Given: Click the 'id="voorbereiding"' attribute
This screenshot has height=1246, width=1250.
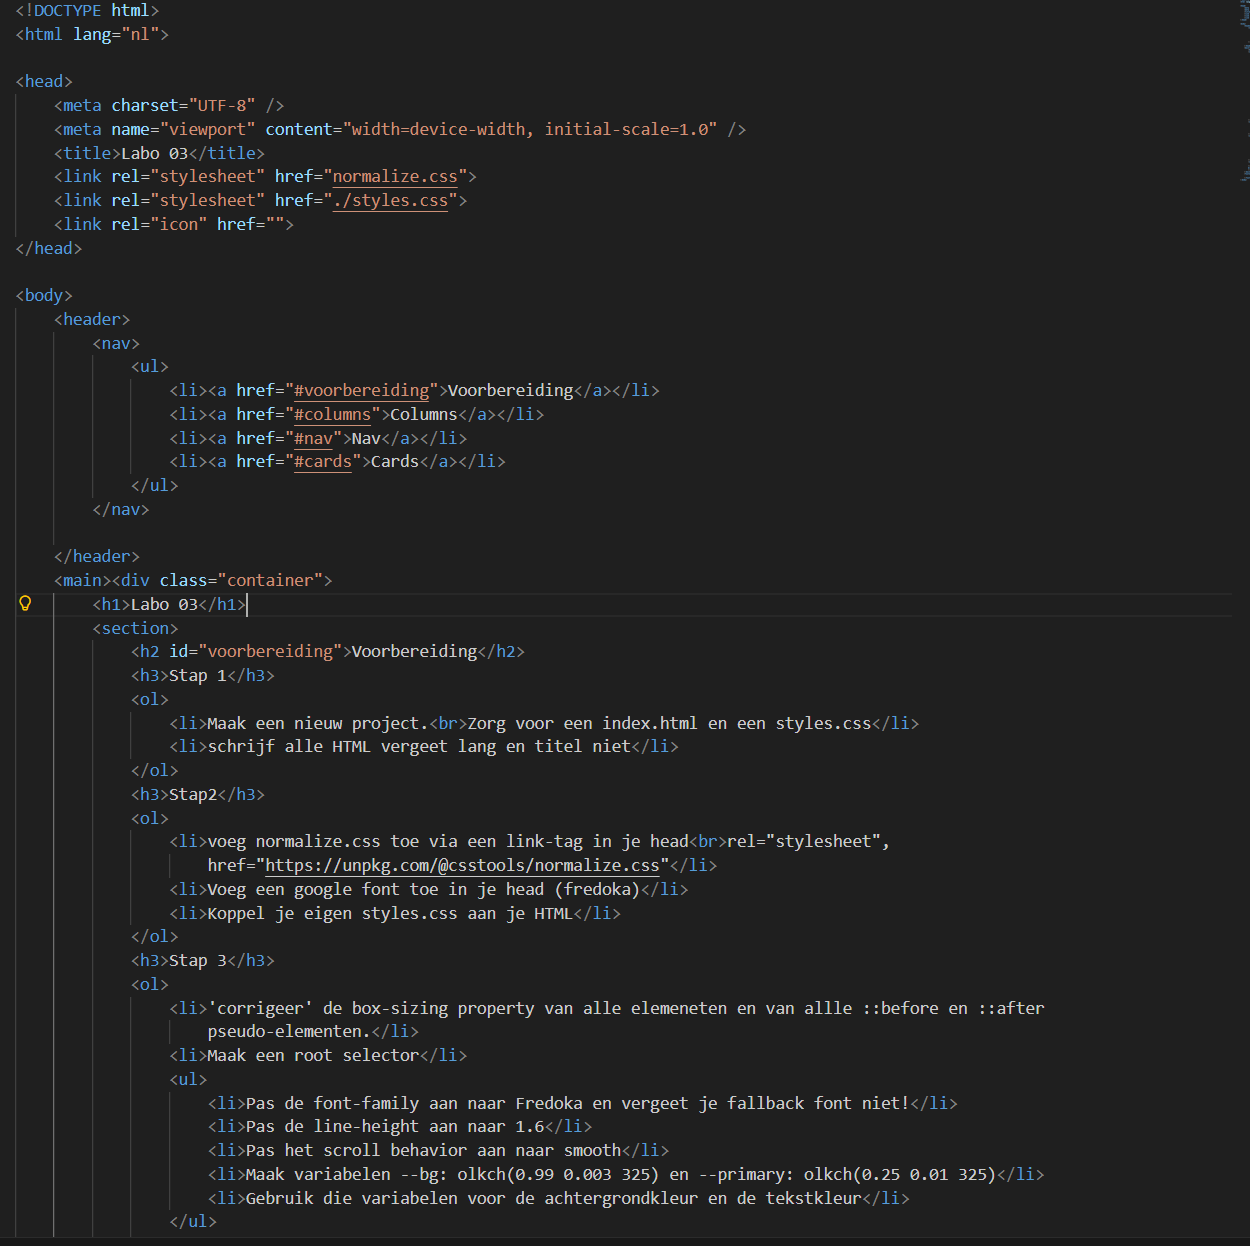Looking at the screenshot, I should 256,652.
